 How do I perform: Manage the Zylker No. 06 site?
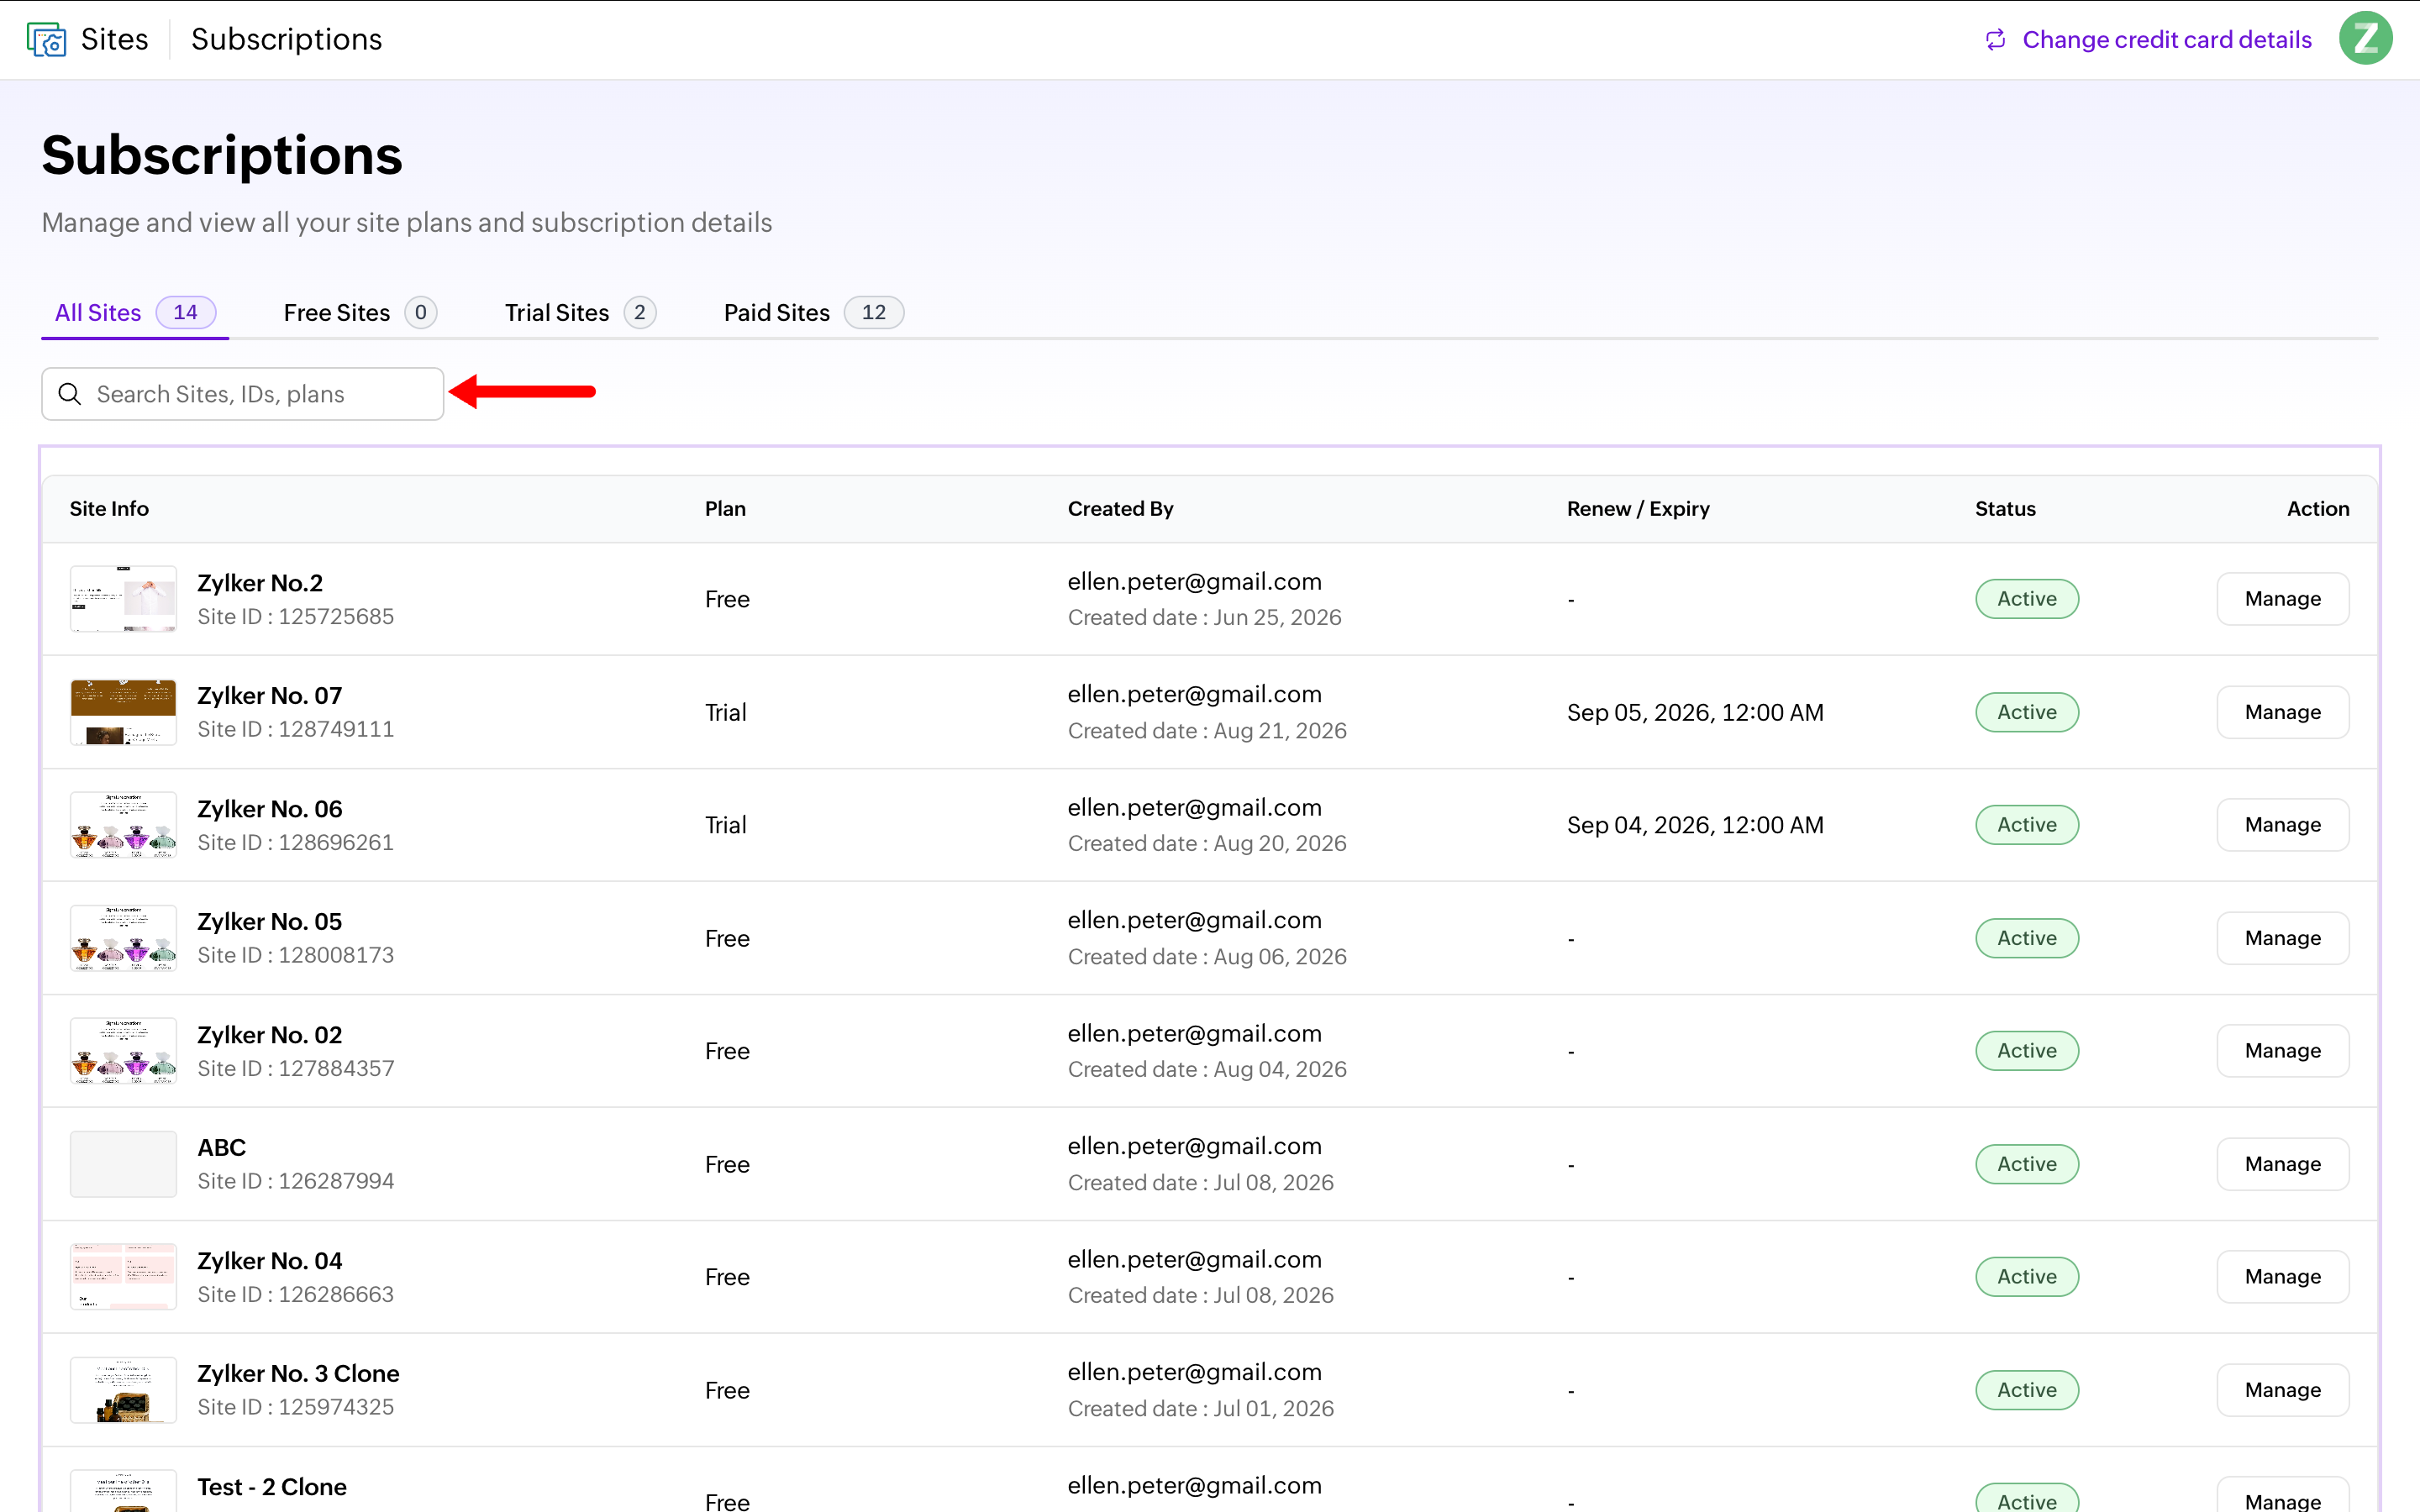pos(2282,825)
